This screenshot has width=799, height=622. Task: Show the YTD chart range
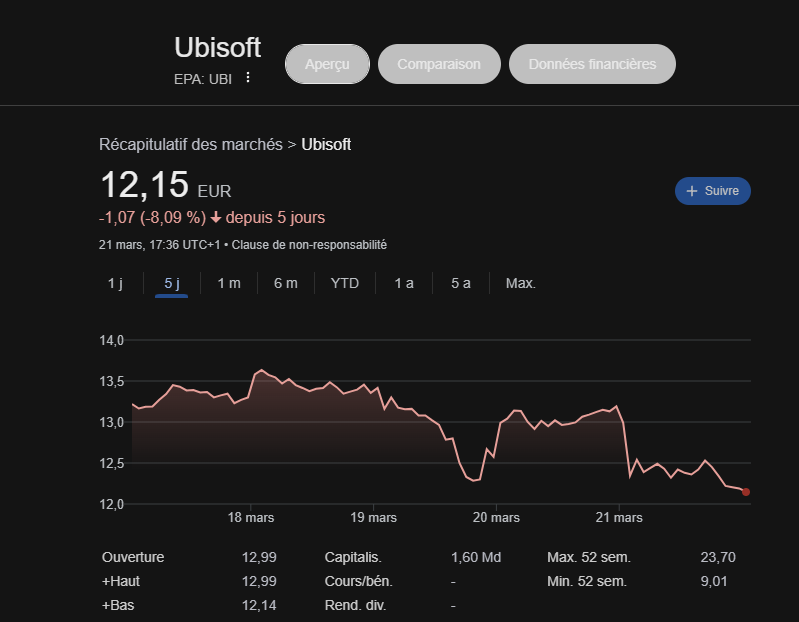pos(344,283)
